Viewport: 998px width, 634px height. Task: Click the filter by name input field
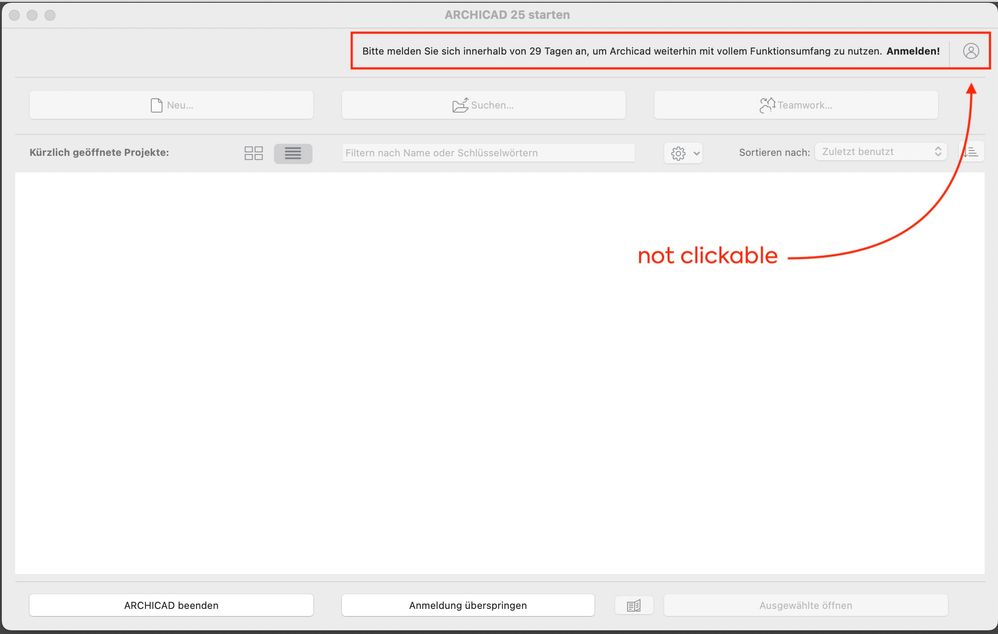point(488,152)
